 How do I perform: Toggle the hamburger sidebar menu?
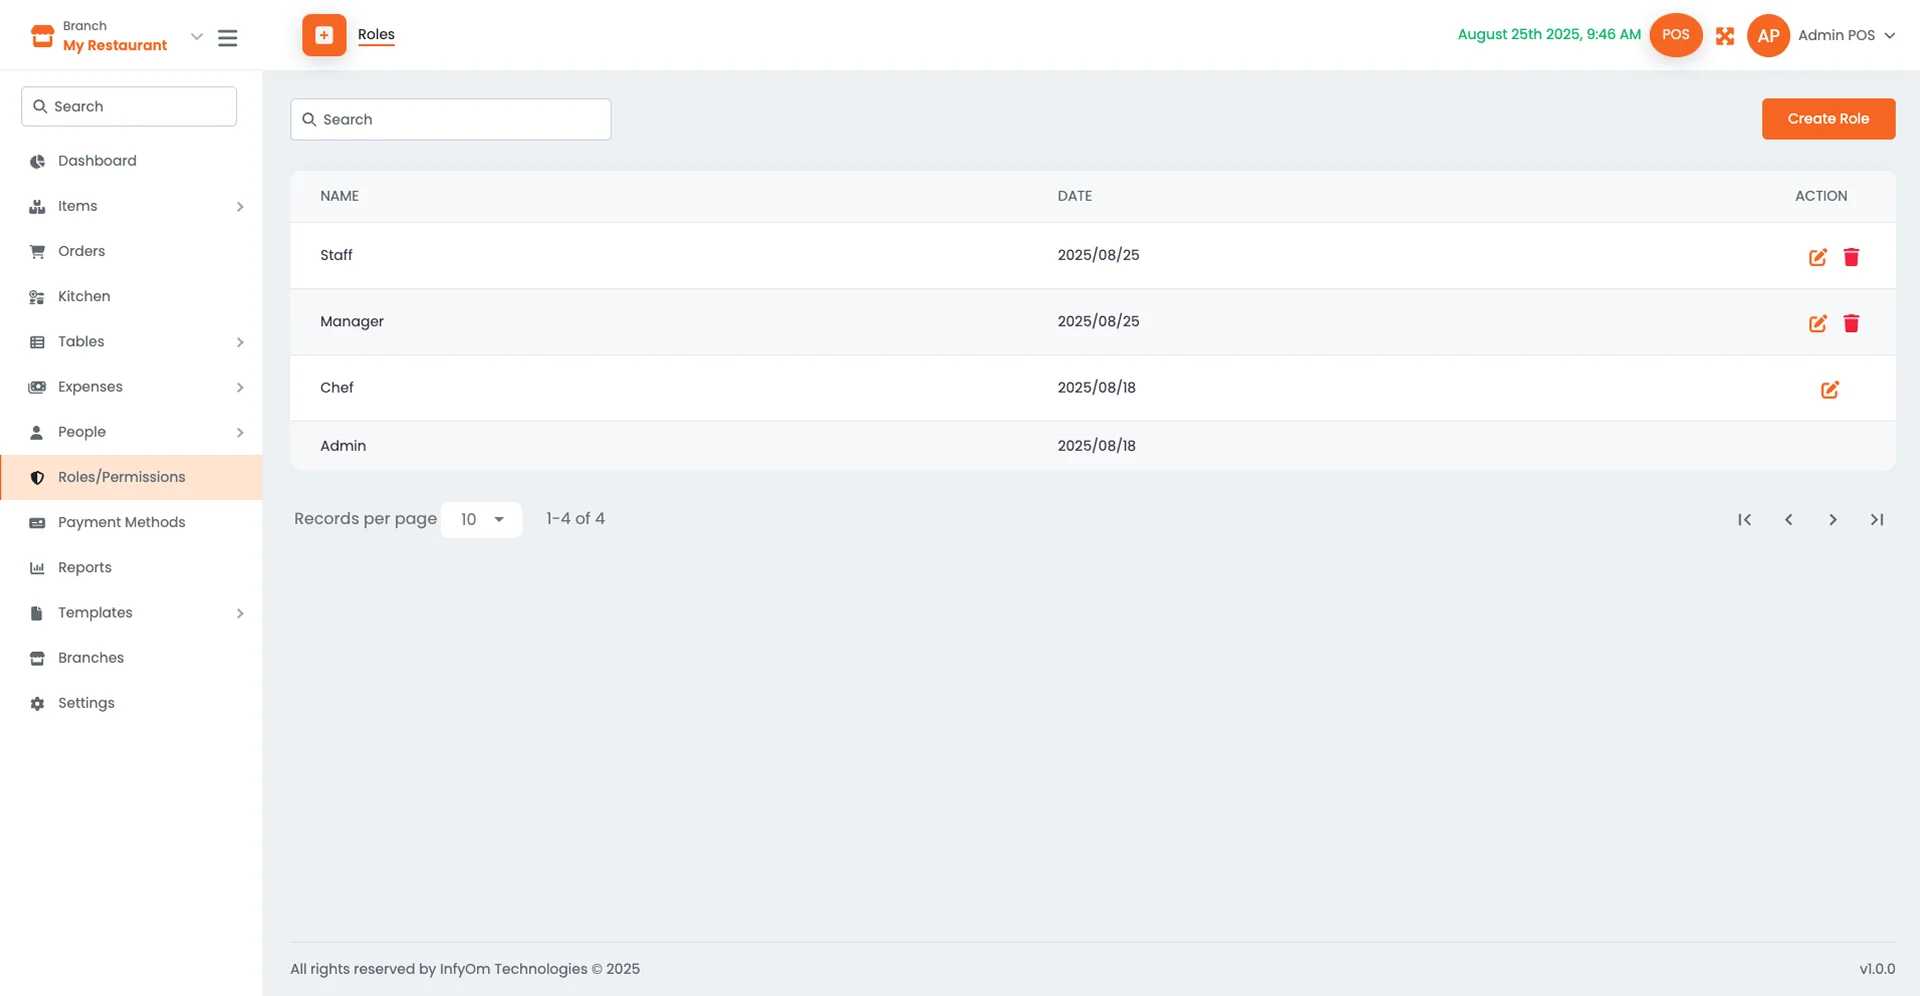point(228,38)
